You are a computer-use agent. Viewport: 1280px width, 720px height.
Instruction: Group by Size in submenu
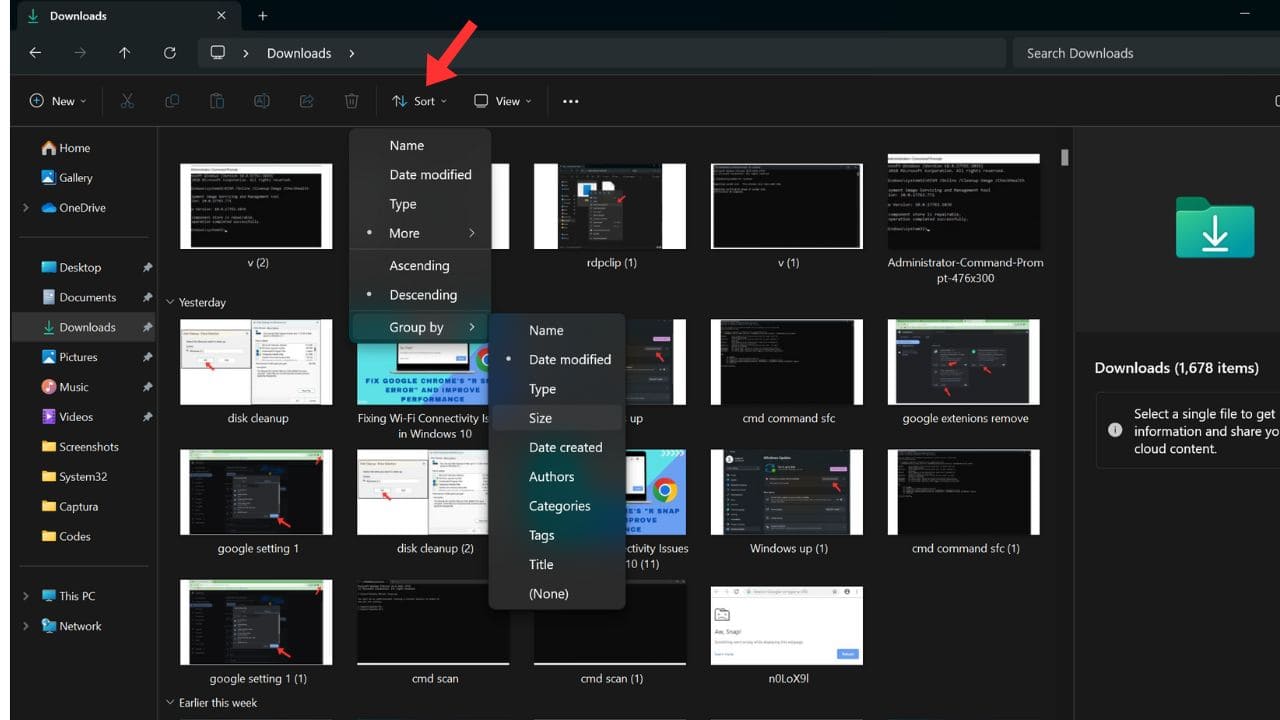(x=557, y=418)
